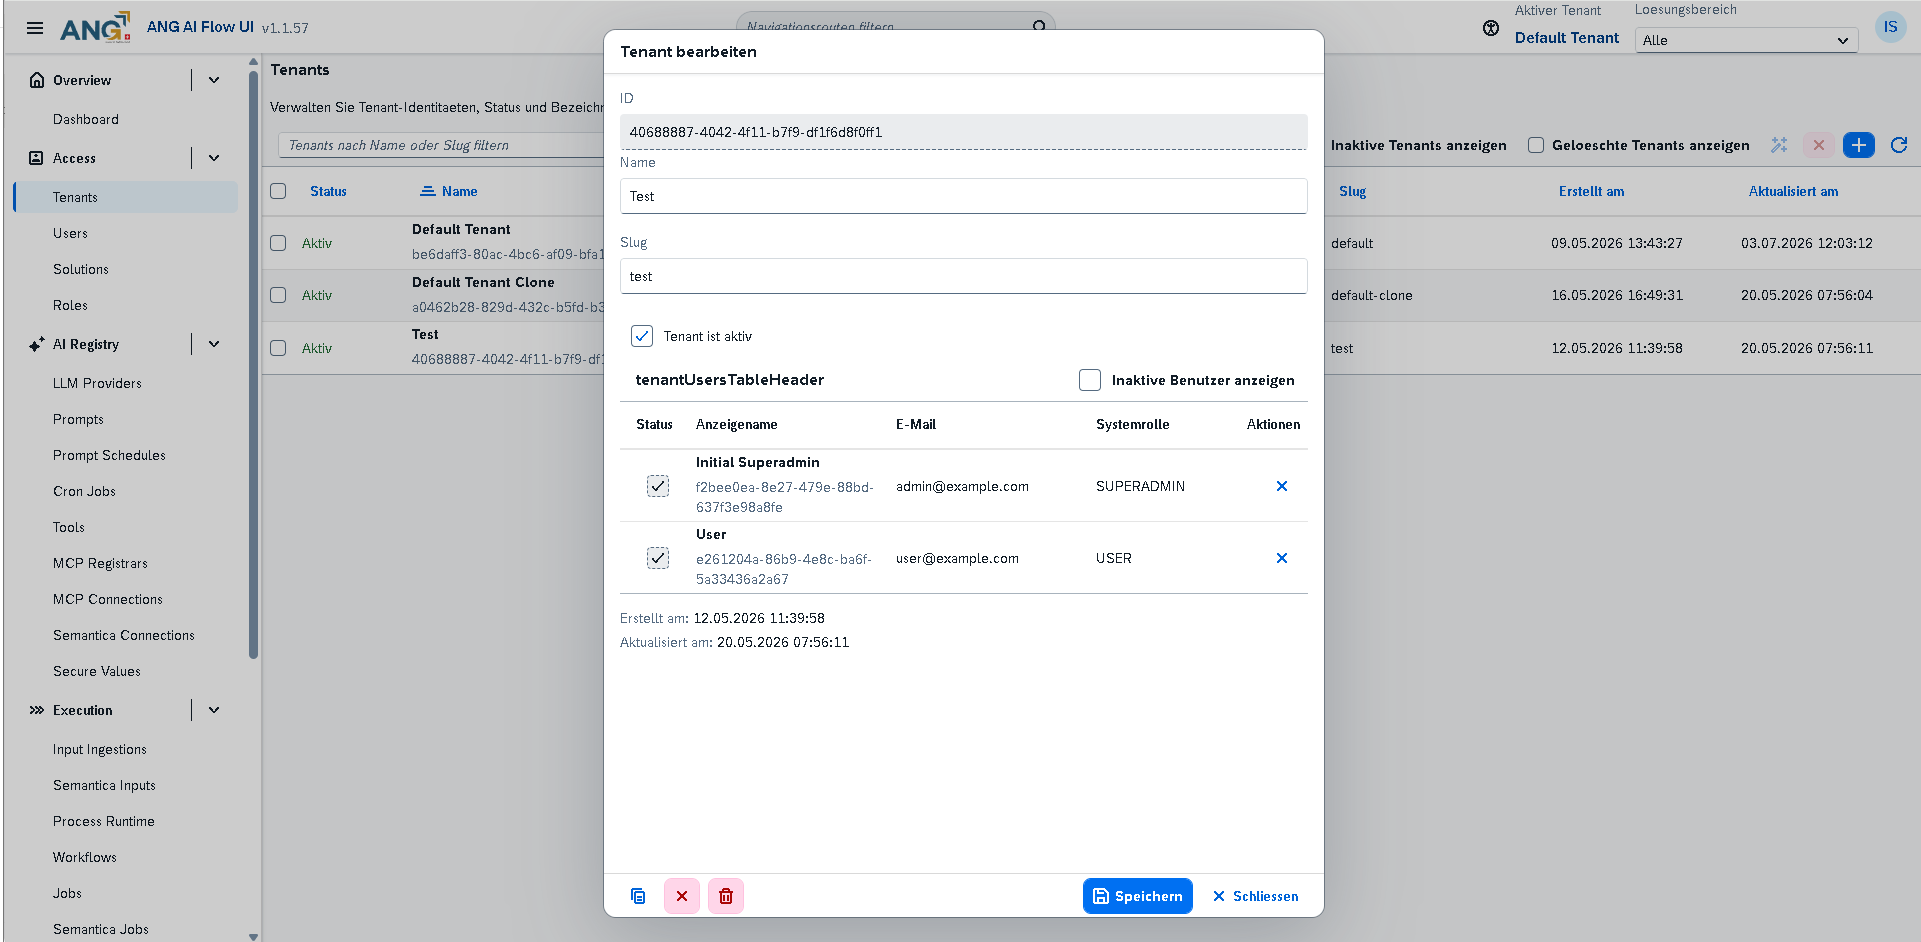Click the search icon in navigation filter
This screenshot has width=1921, height=942.
[1039, 26]
